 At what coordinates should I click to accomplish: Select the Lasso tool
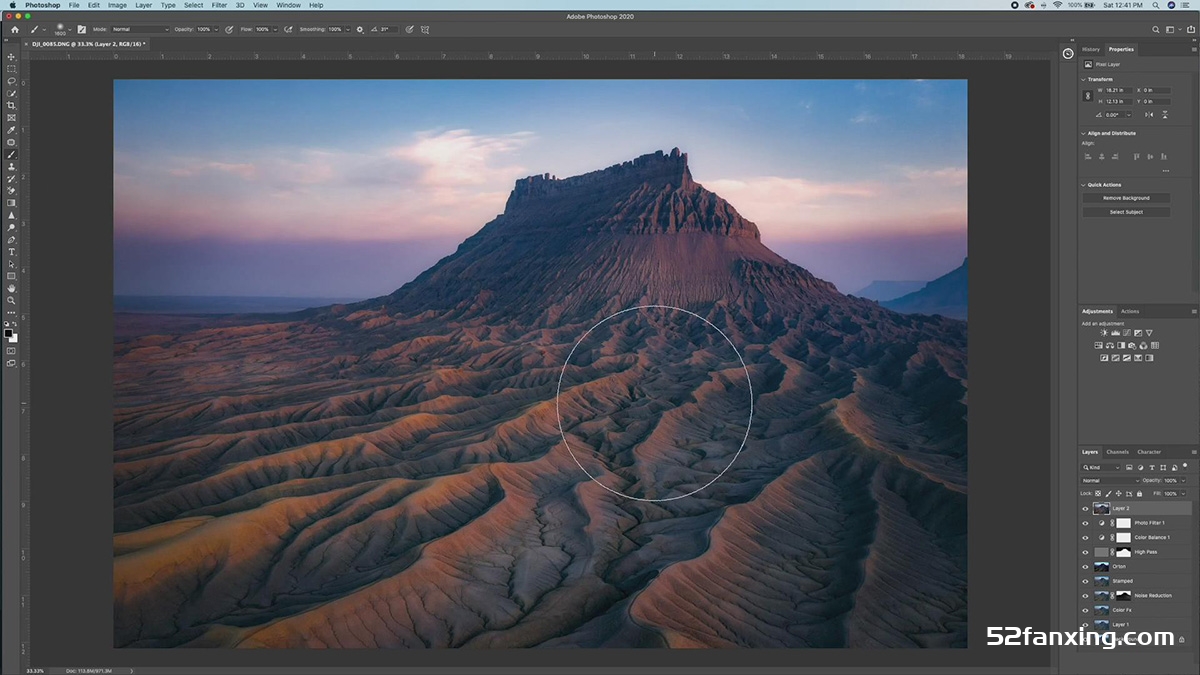pyautogui.click(x=12, y=81)
